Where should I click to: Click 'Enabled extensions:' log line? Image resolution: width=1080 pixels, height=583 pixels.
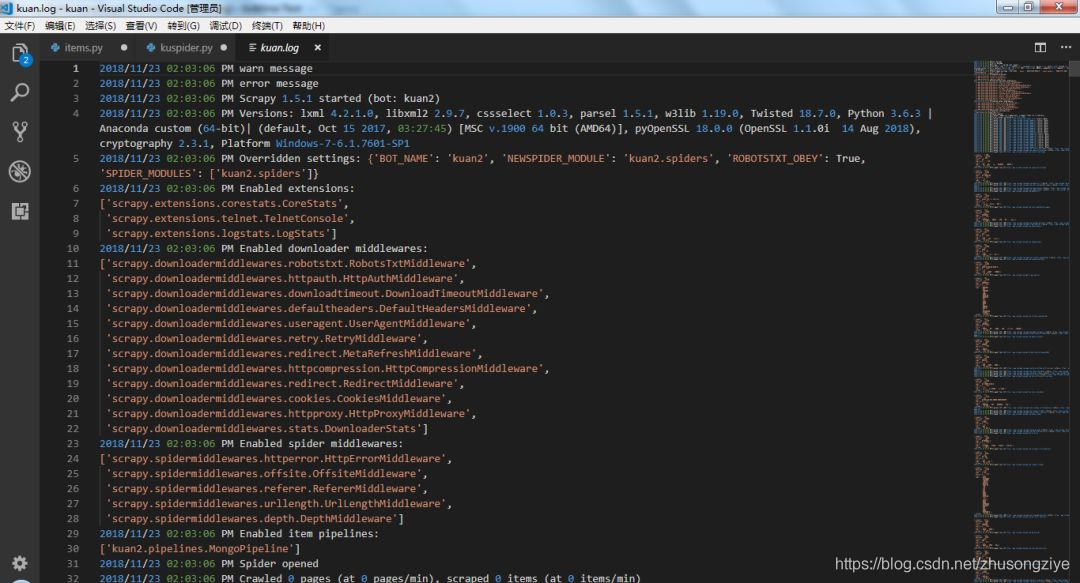227,188
